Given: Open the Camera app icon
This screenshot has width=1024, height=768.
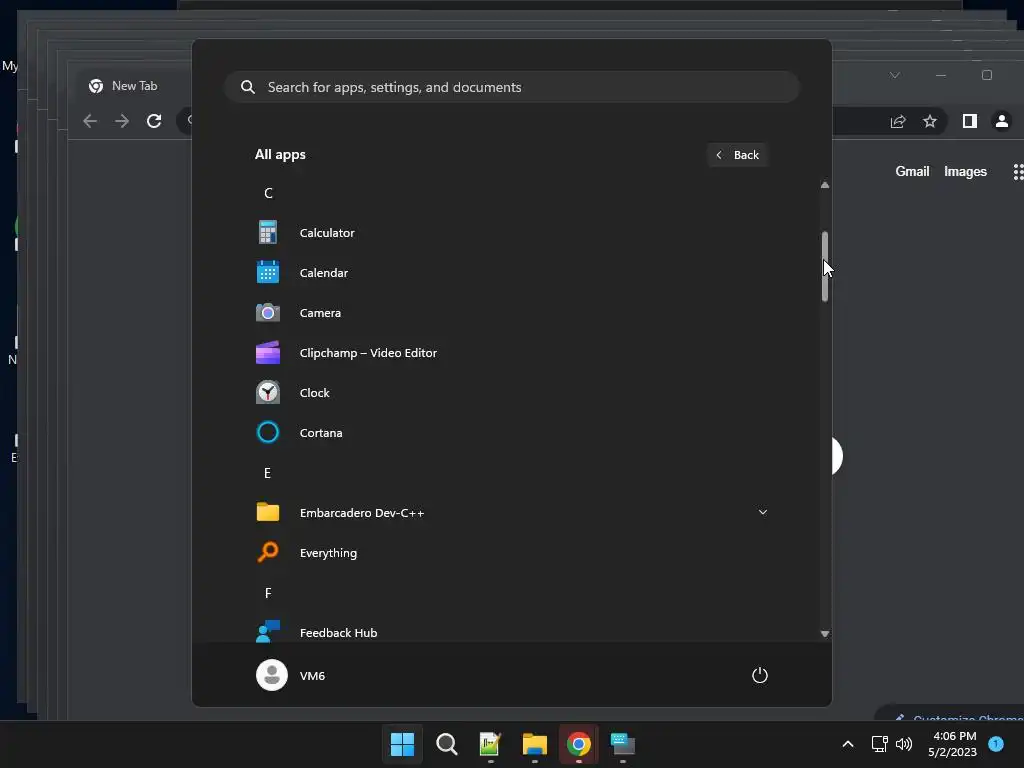Looking at the screenshot, I should (x=268, y=313).
